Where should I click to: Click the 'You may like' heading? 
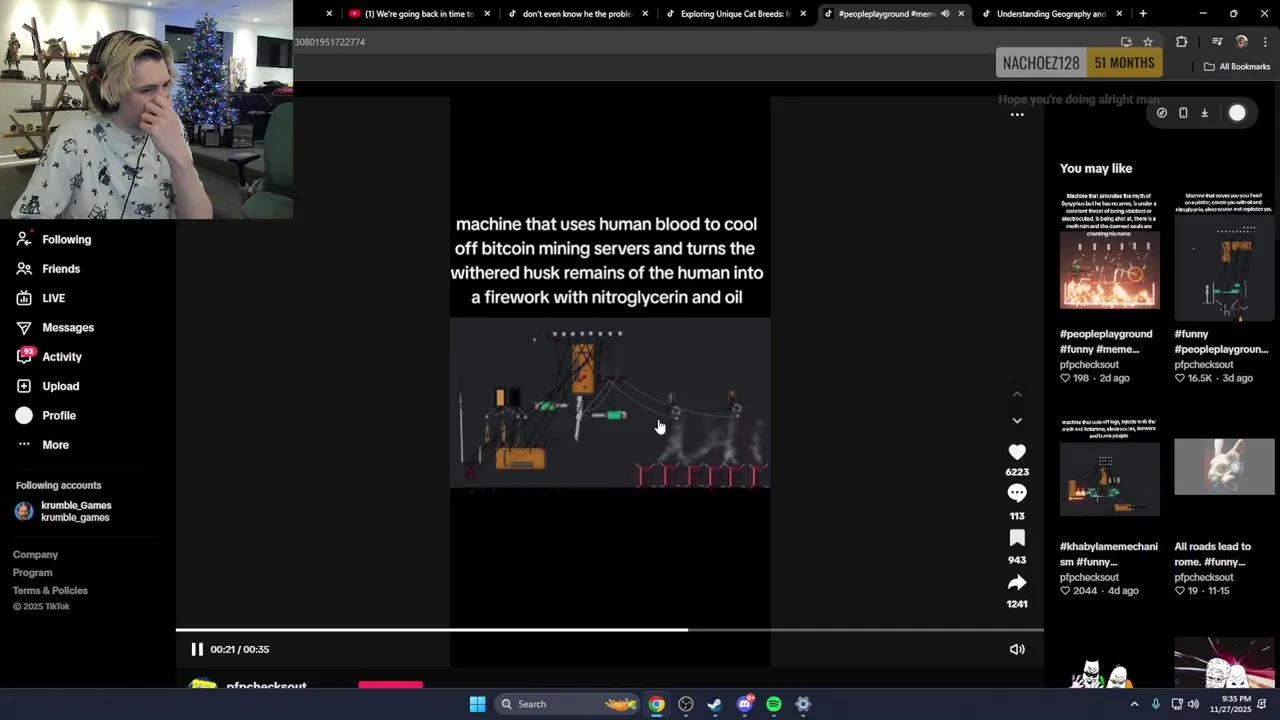pos(1096,168)
